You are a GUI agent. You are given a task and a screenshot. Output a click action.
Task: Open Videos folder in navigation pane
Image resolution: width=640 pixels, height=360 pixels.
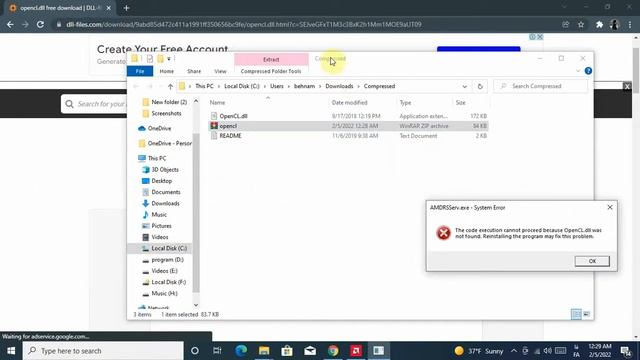coord(155,237)
